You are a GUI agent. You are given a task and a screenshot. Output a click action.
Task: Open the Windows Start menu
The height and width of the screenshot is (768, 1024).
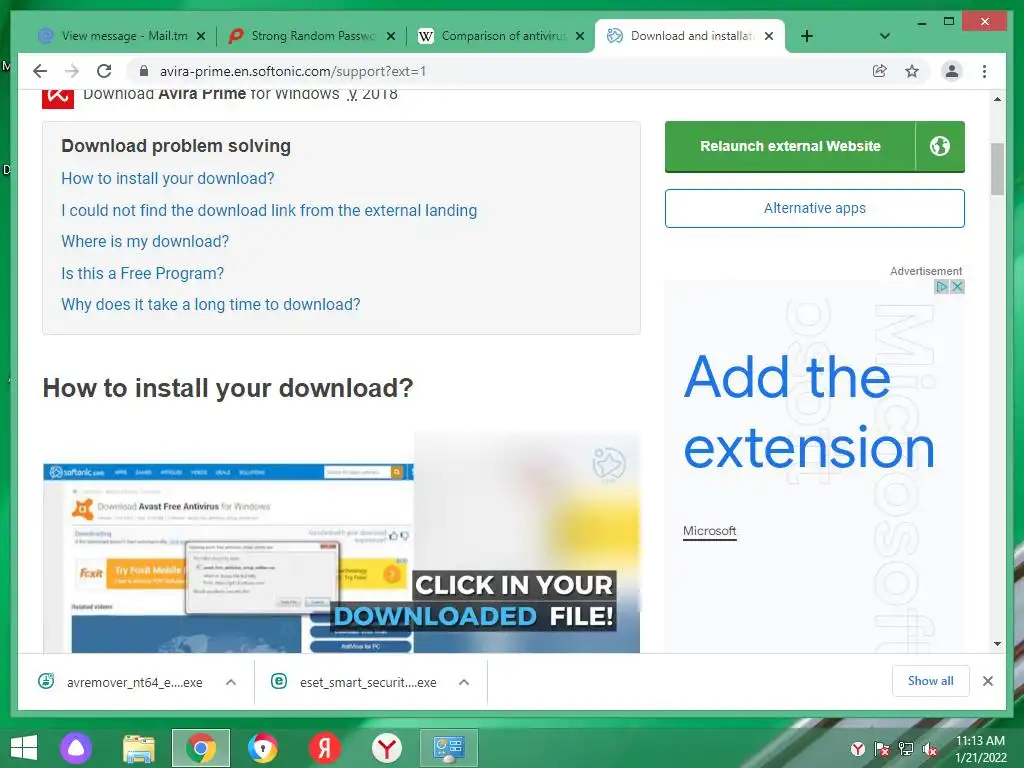click(x=24, y=748)
